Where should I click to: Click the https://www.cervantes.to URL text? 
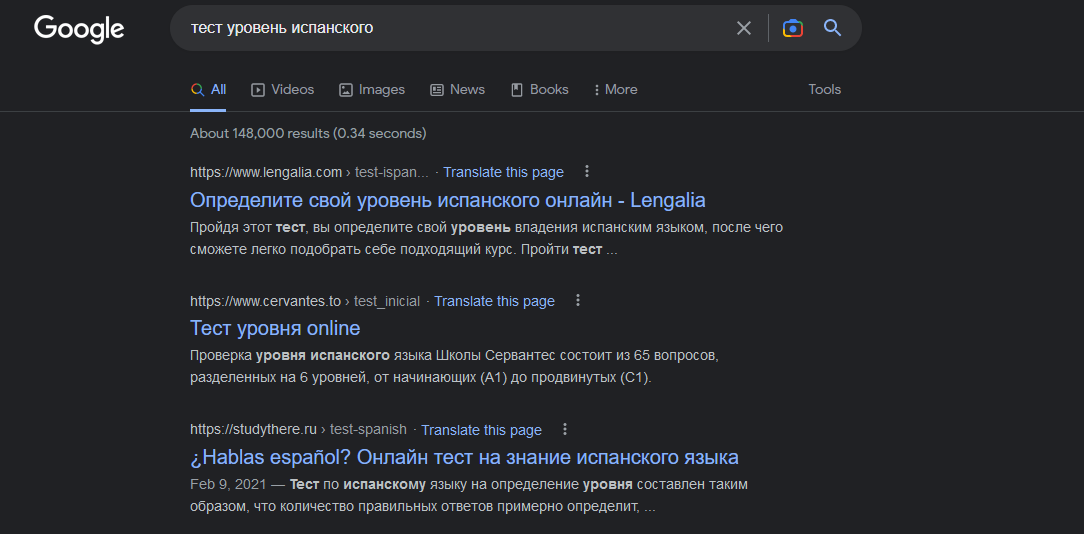point(265,302)
